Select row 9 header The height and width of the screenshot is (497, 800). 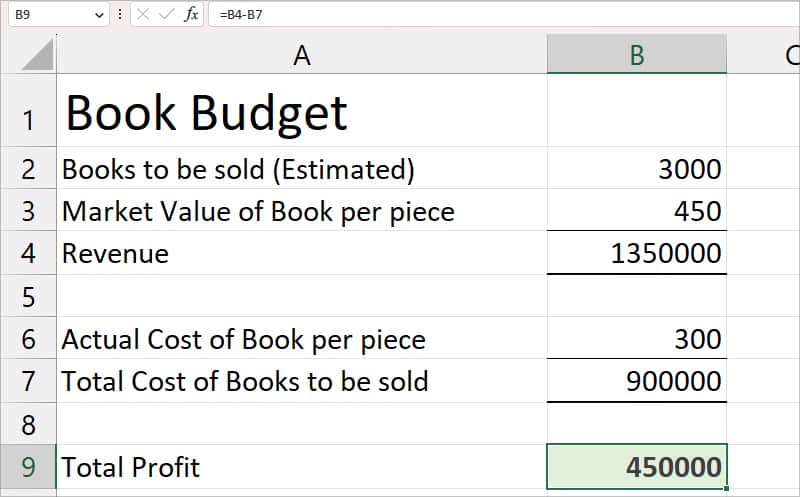coord(28,467)
